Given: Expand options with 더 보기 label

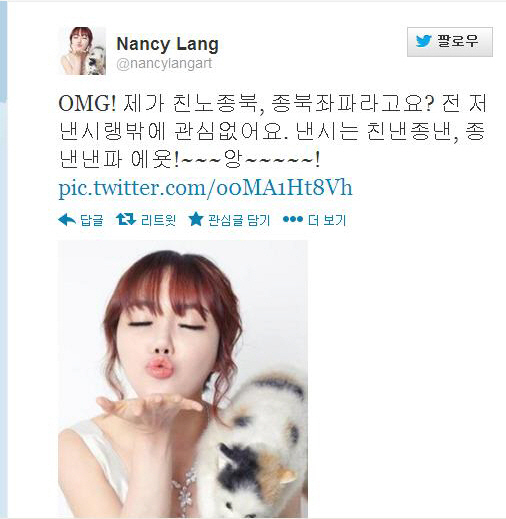Looking at the screenshot, I should 327,220.
